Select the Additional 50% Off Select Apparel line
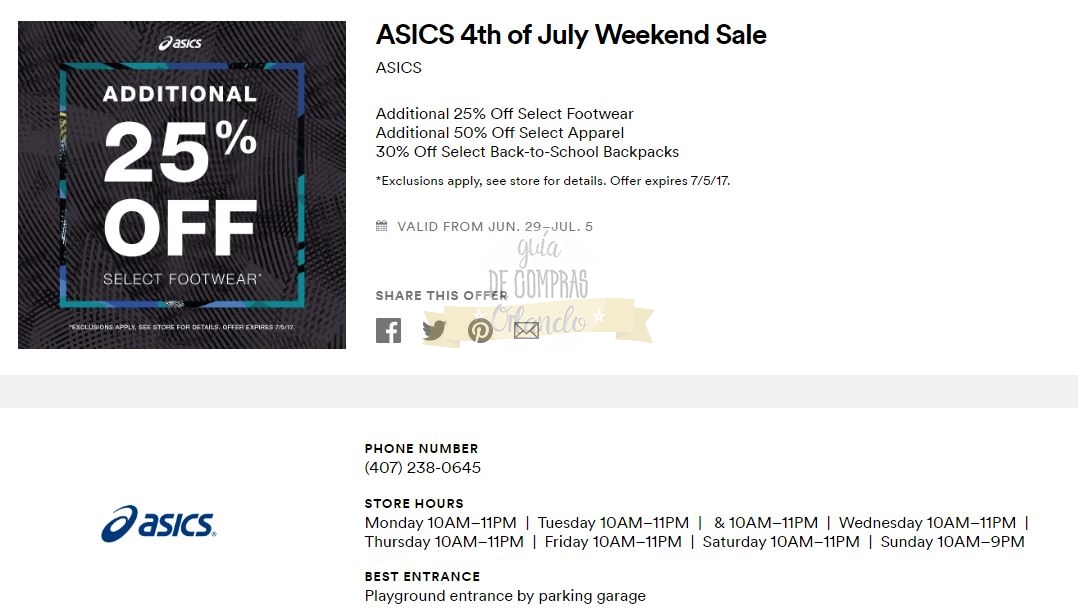1078x610 pixels. (500, 133)
